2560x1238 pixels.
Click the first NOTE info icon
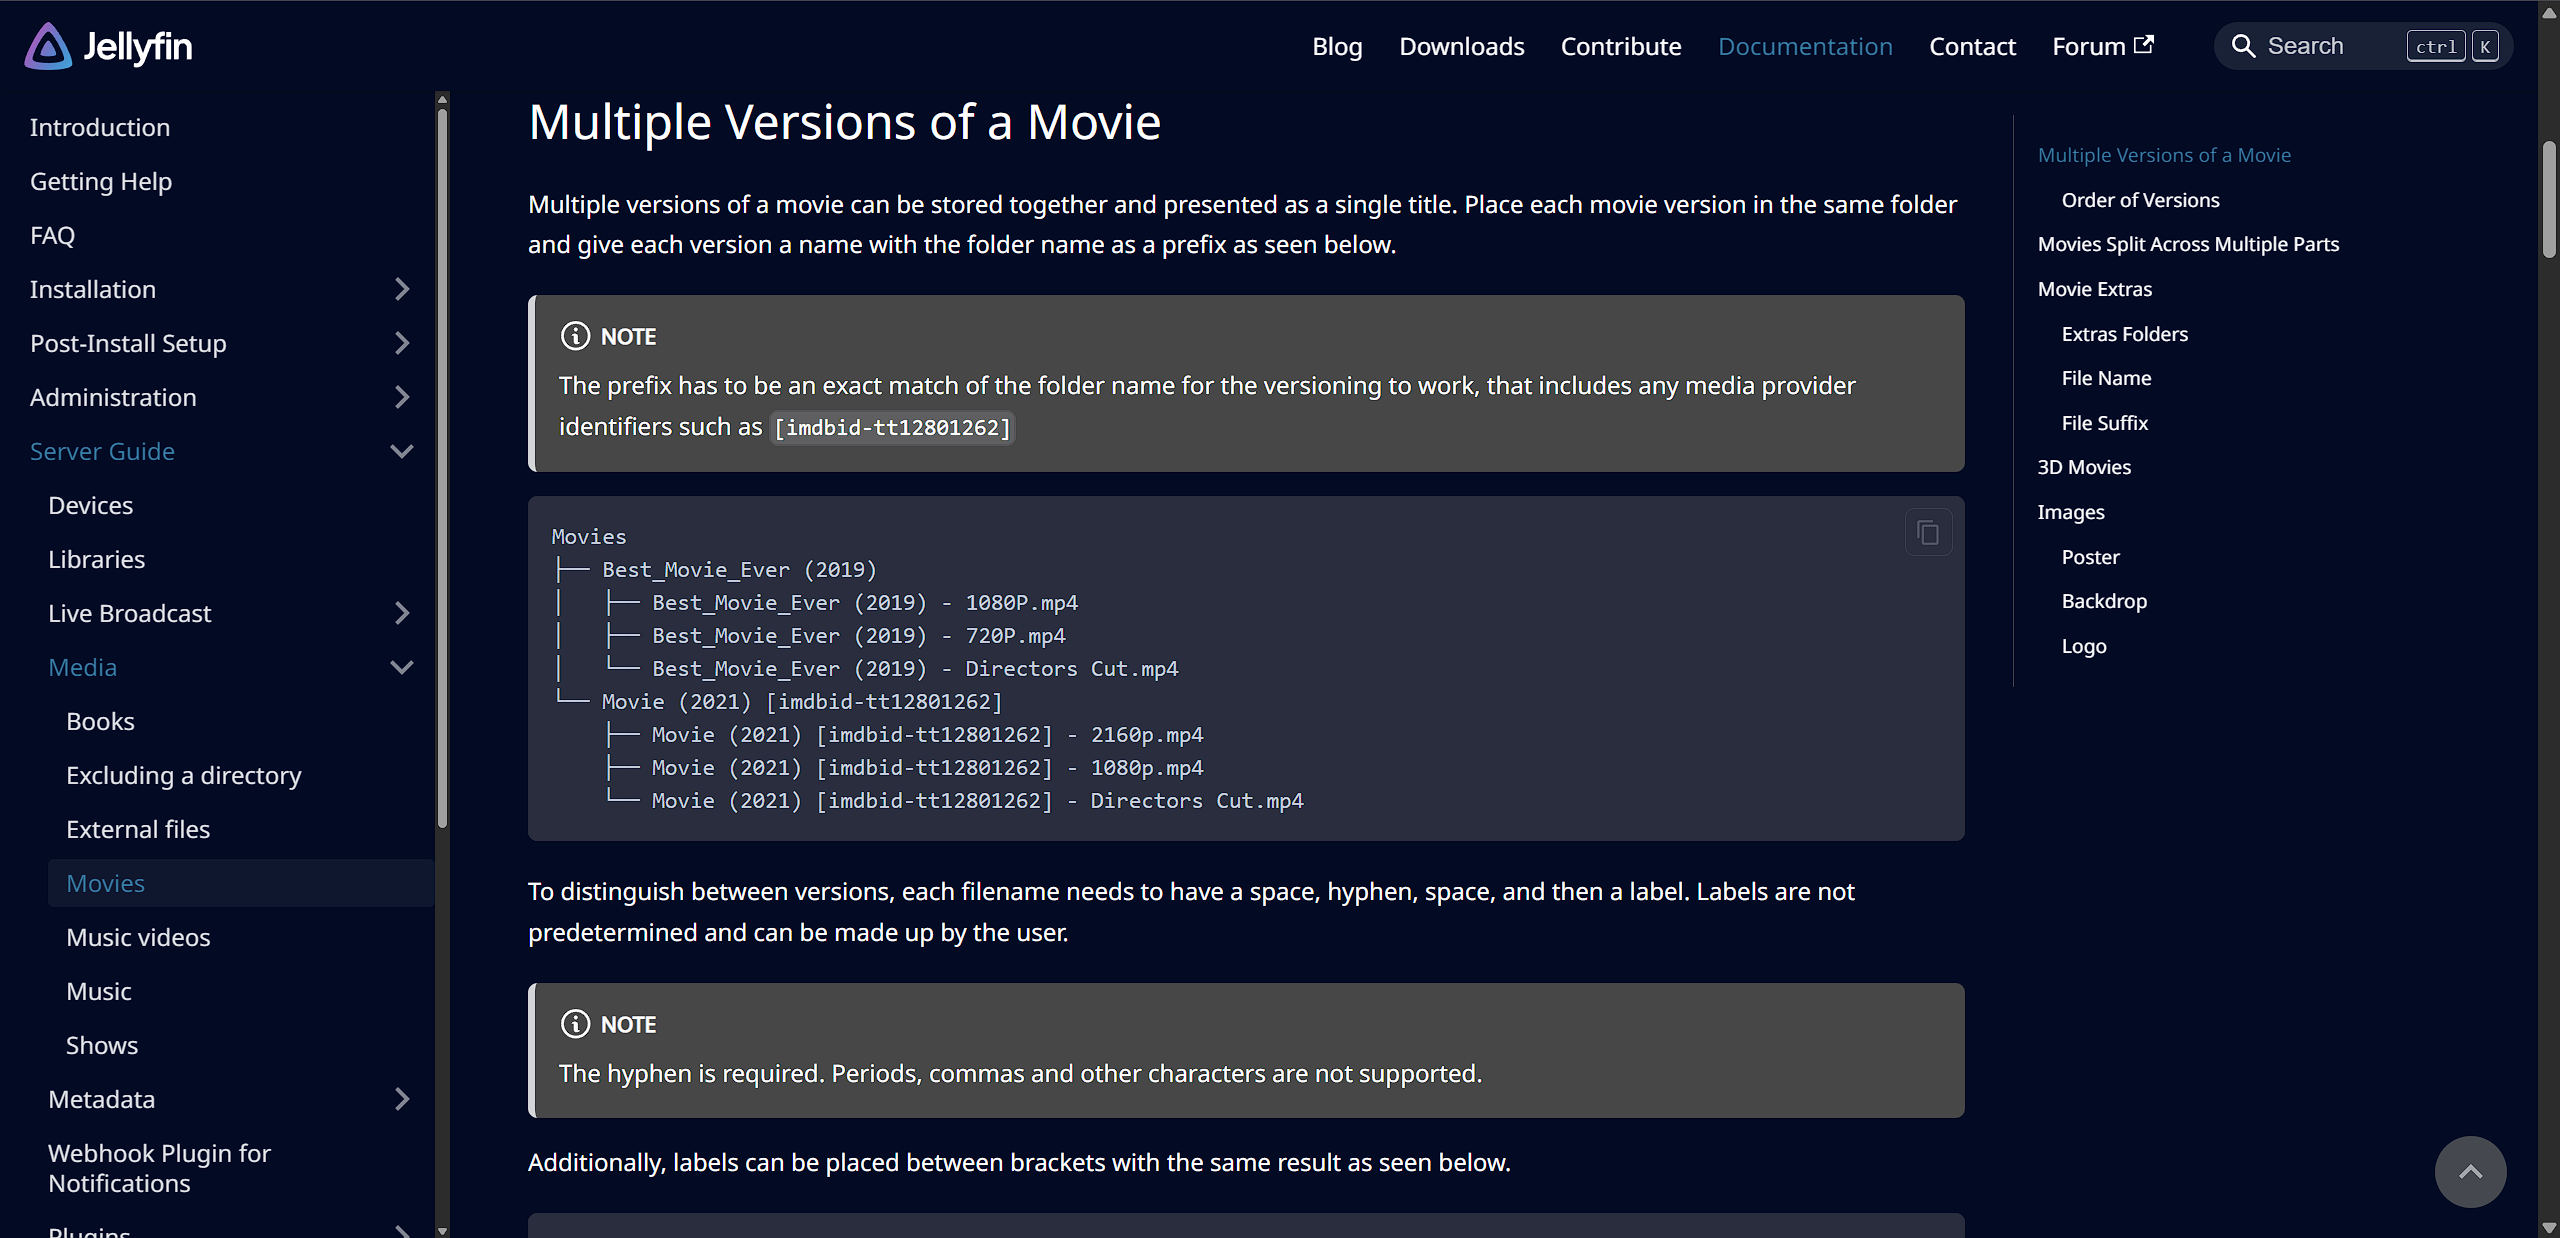pyautogui.click(x=575, y=336)
